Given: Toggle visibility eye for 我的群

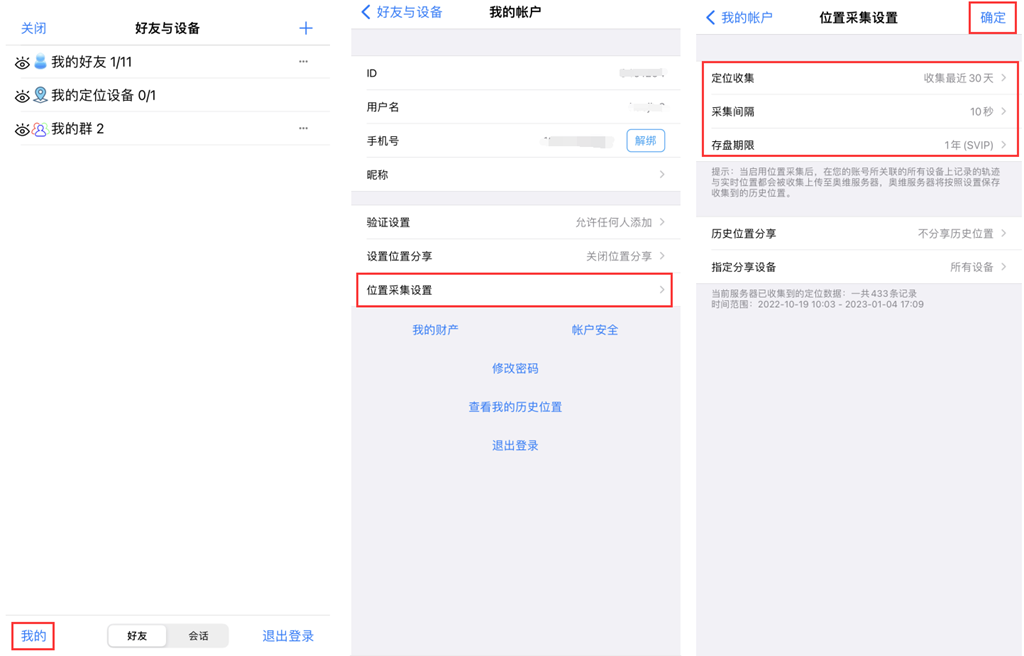Looking at the screenshot, I should (x=22, y=130).
